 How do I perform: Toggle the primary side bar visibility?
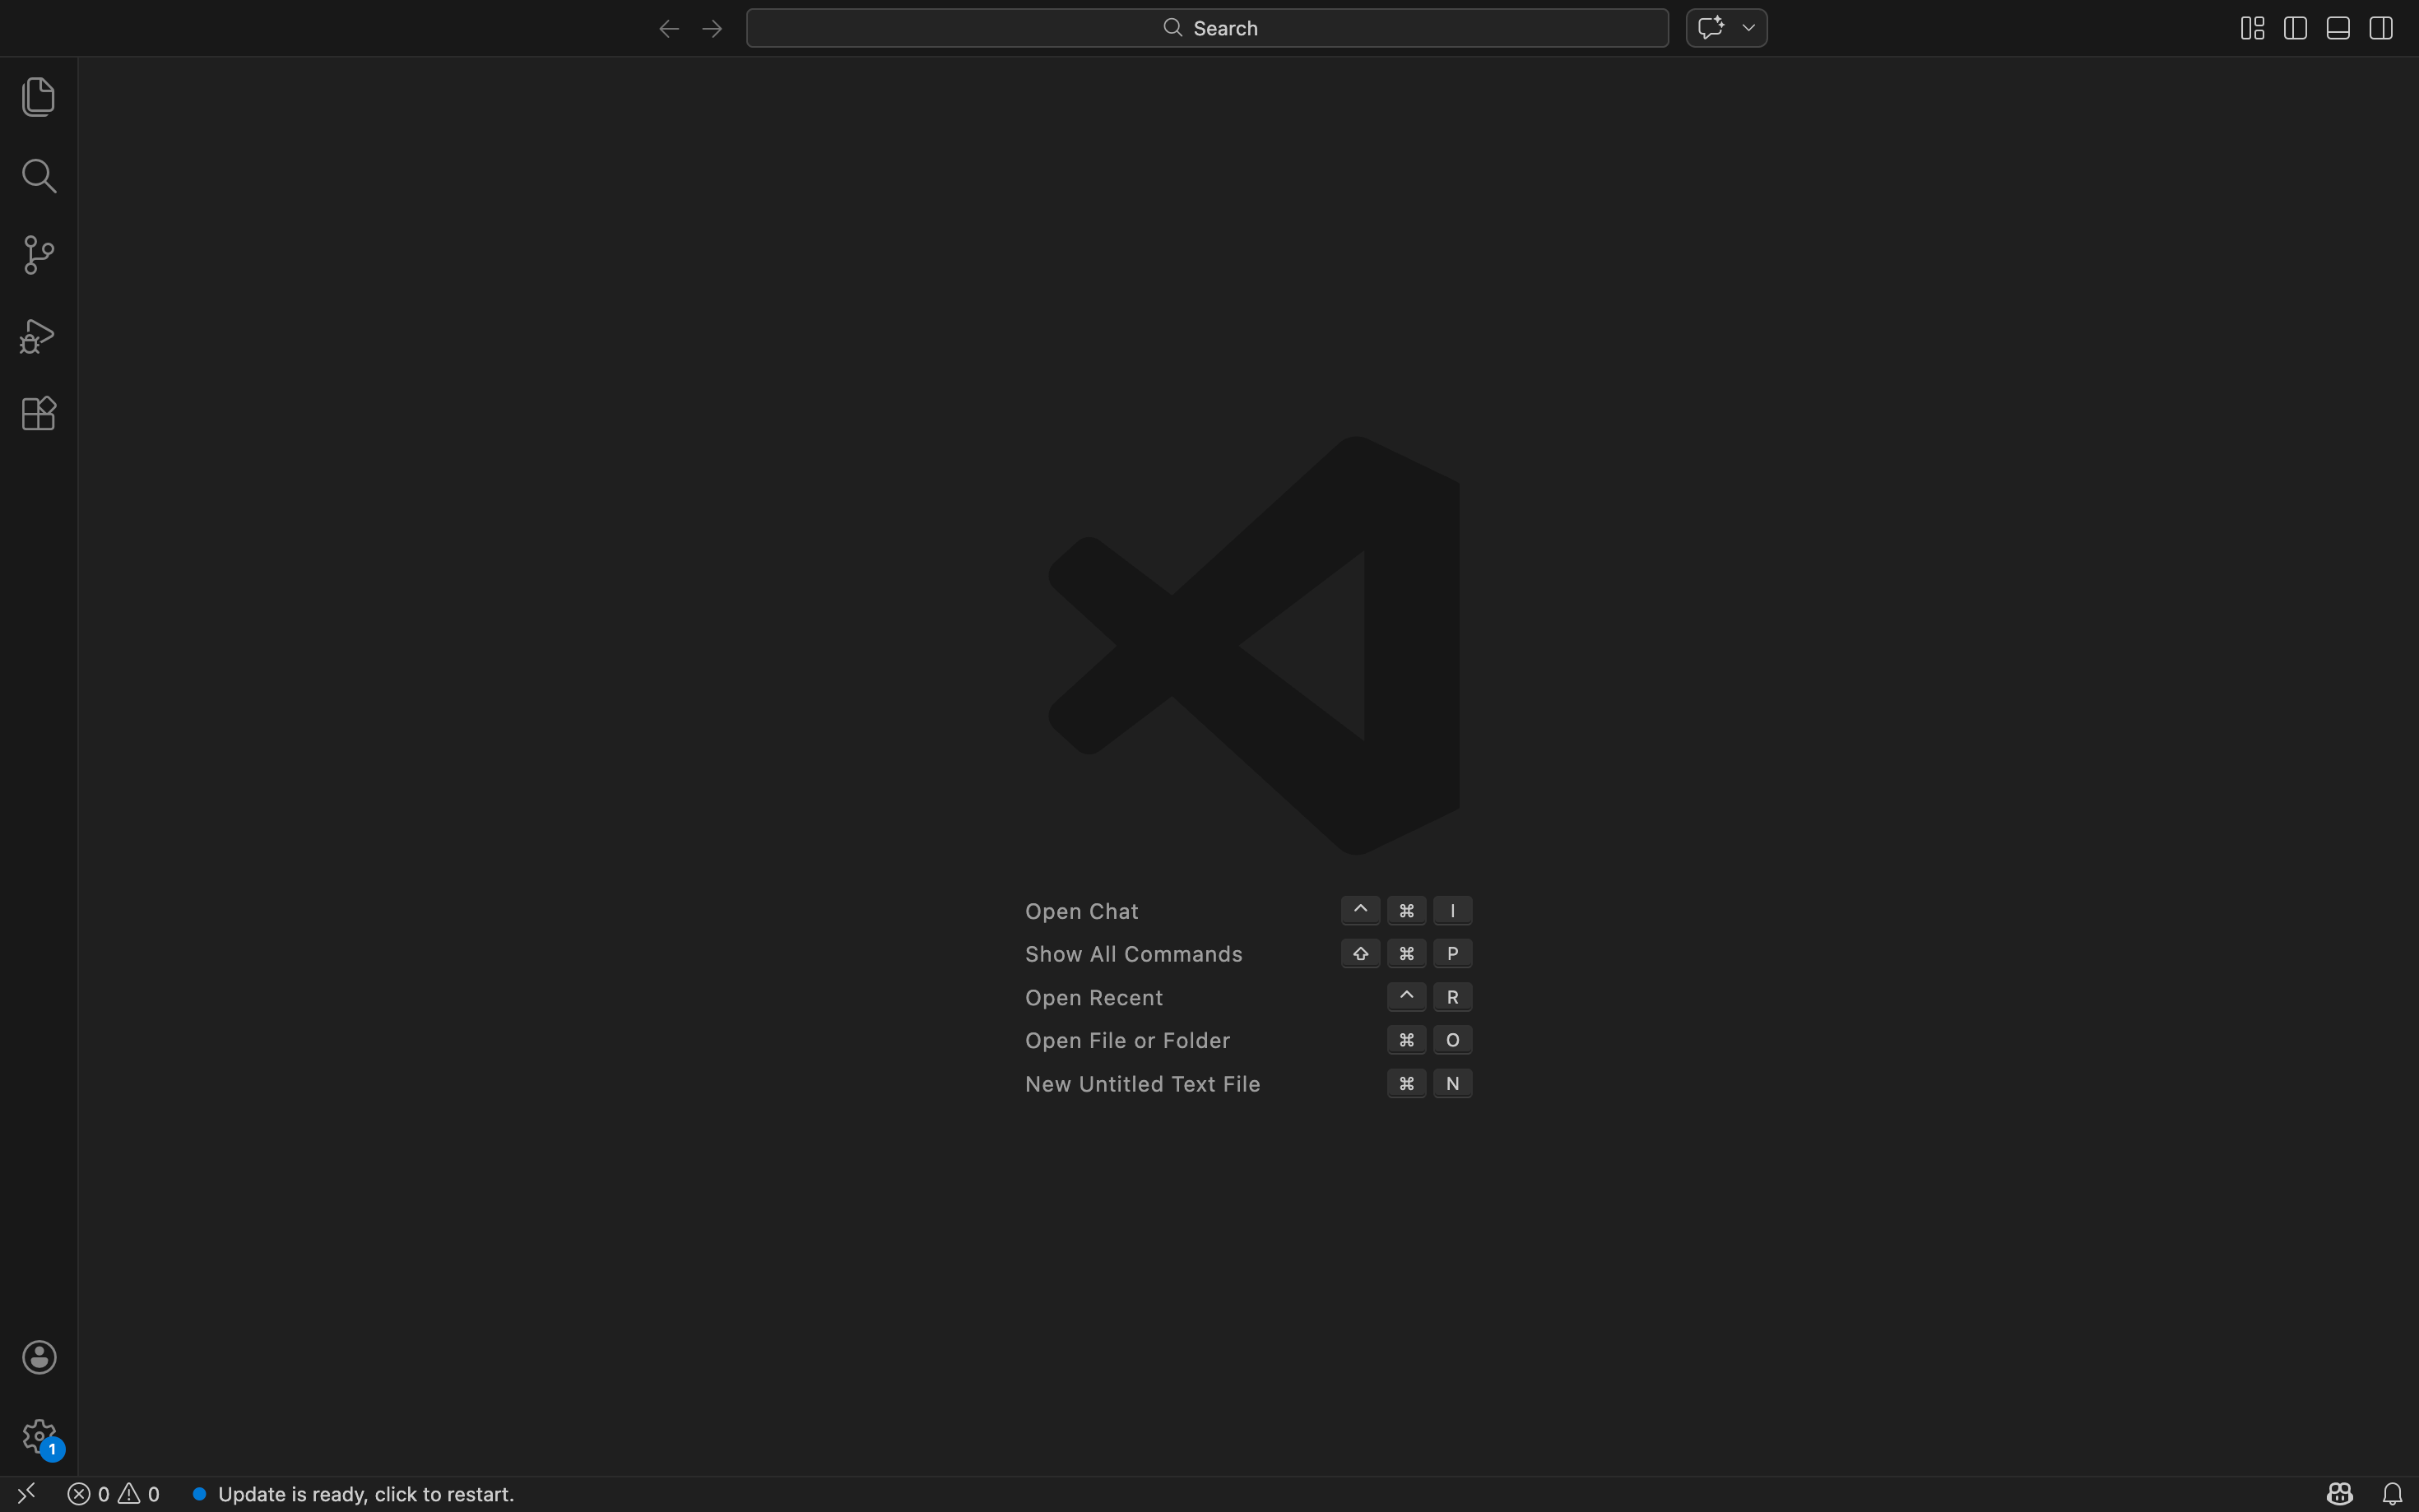coord(2295,28)
